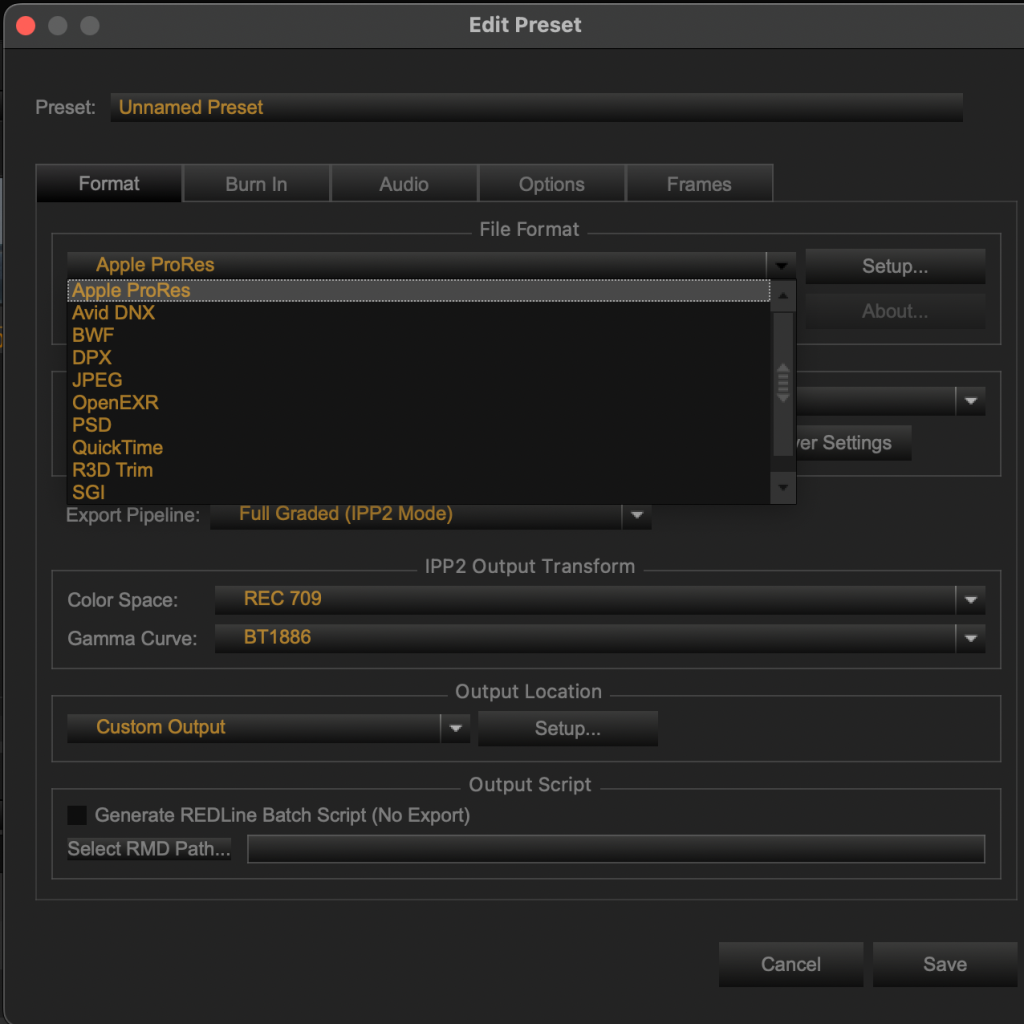
Task: Open the Audio tab
Action: coord(404,184)
